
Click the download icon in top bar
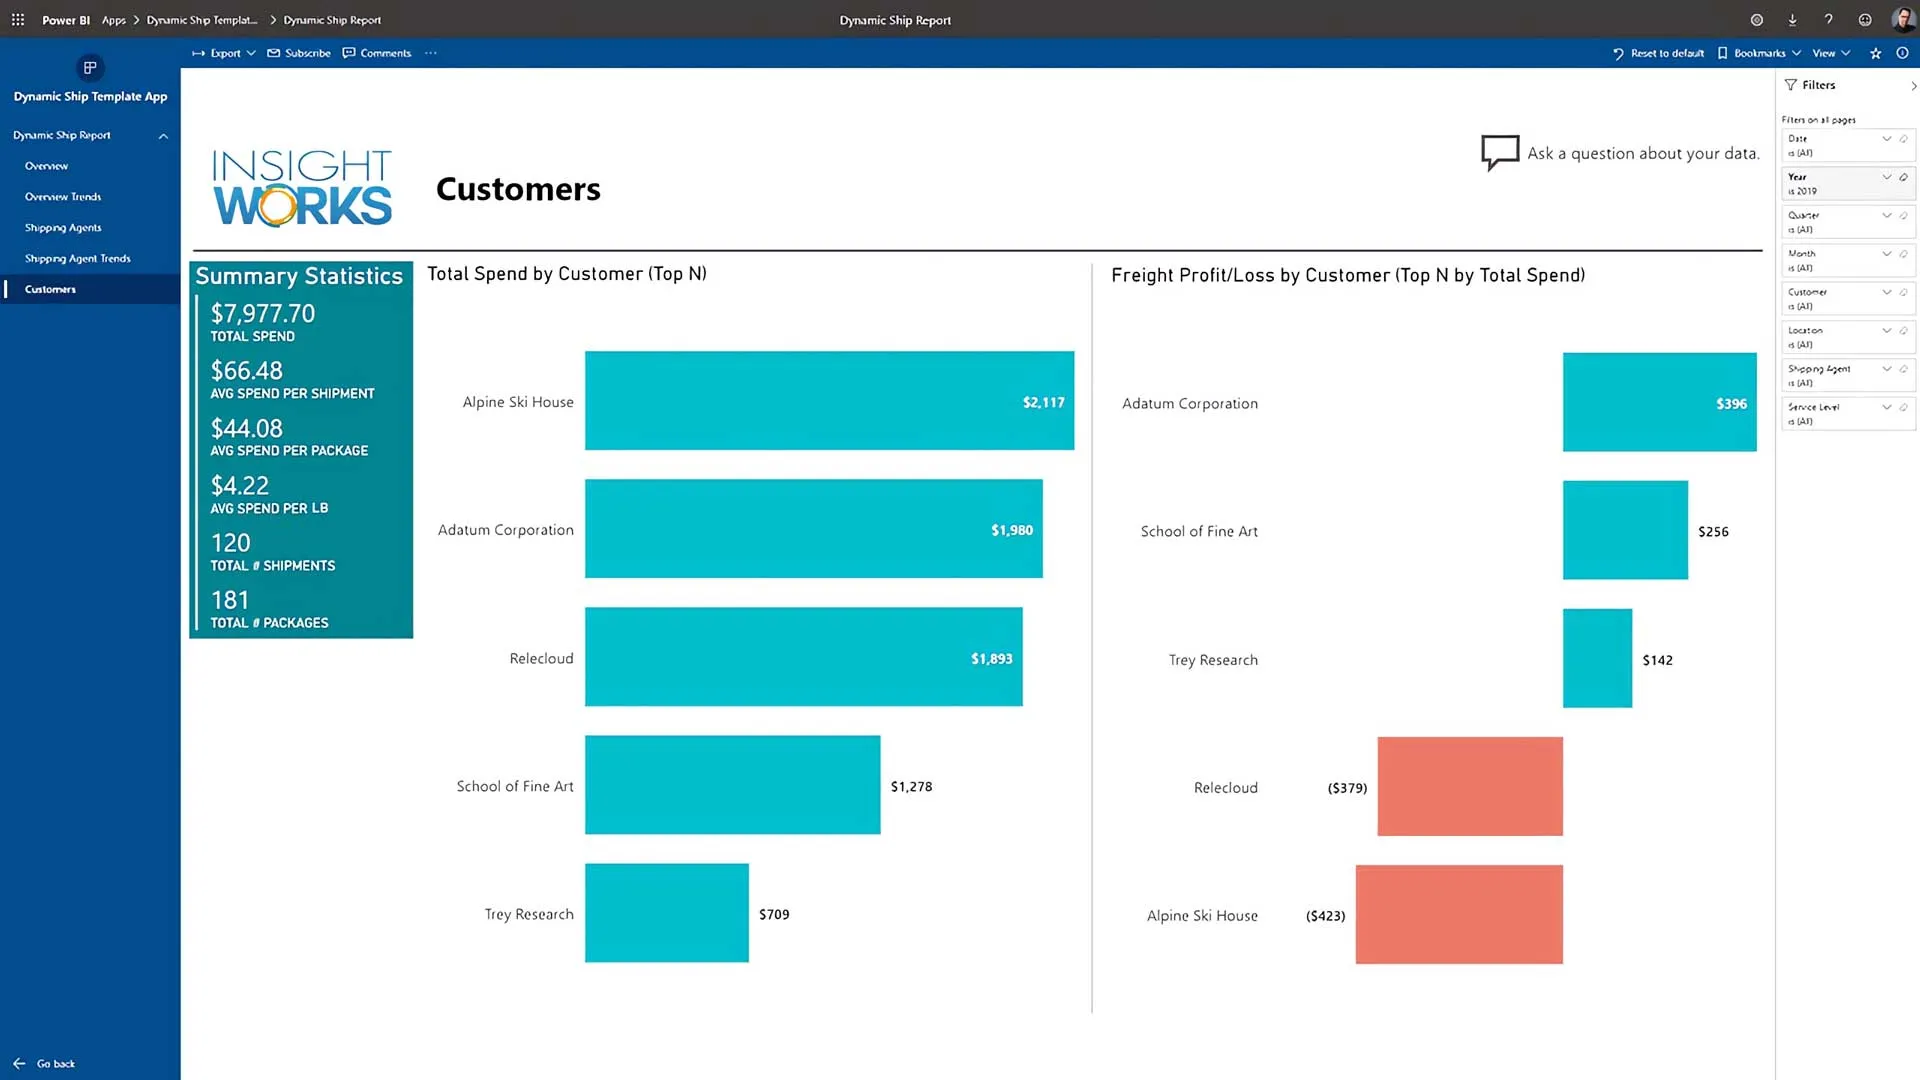tap(1792, 20)
